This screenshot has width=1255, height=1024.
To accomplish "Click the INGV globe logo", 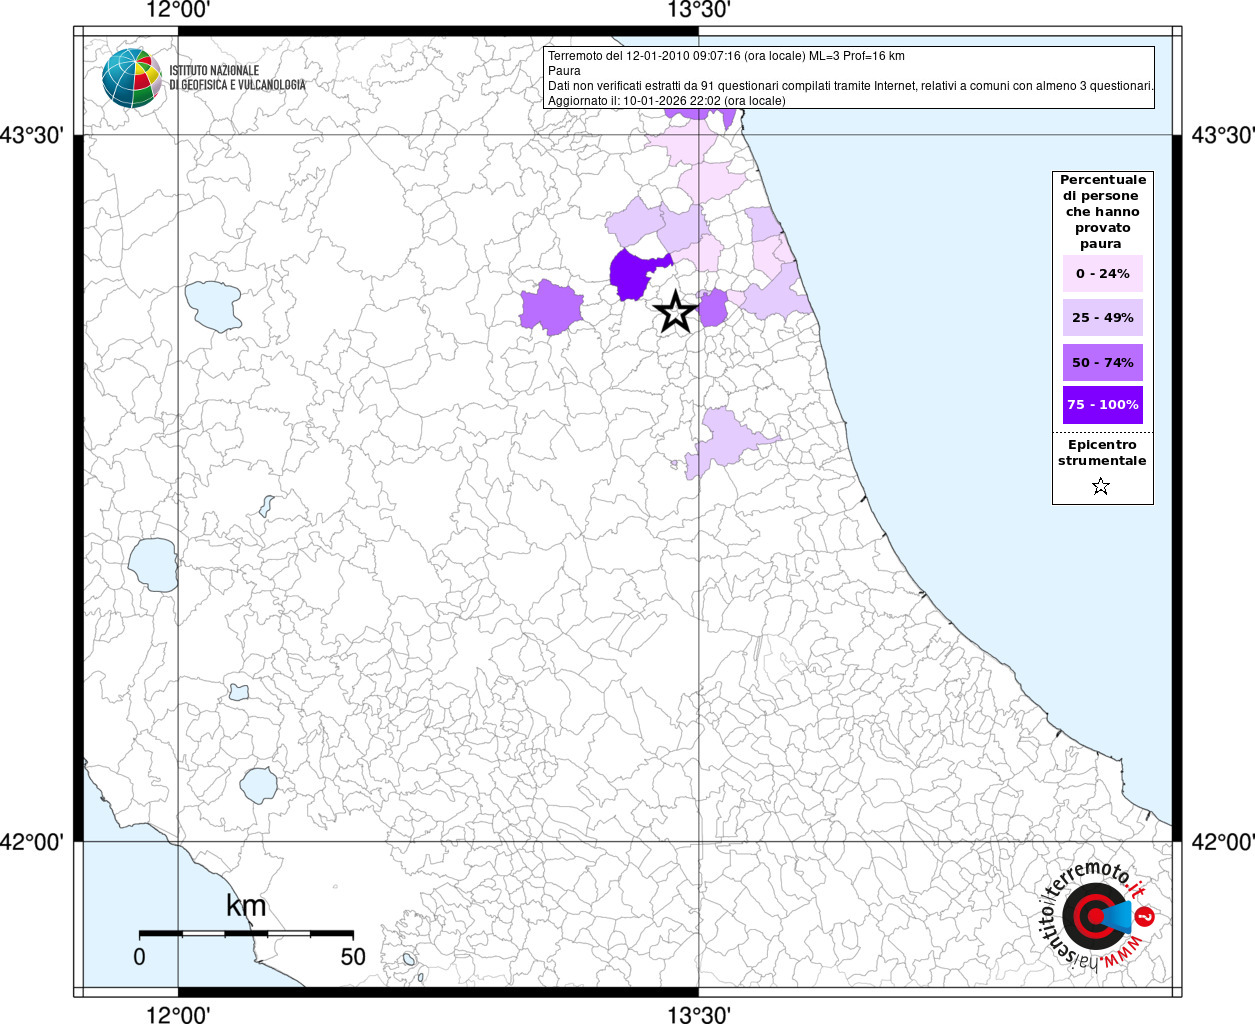I will click(x=131, y=77).
